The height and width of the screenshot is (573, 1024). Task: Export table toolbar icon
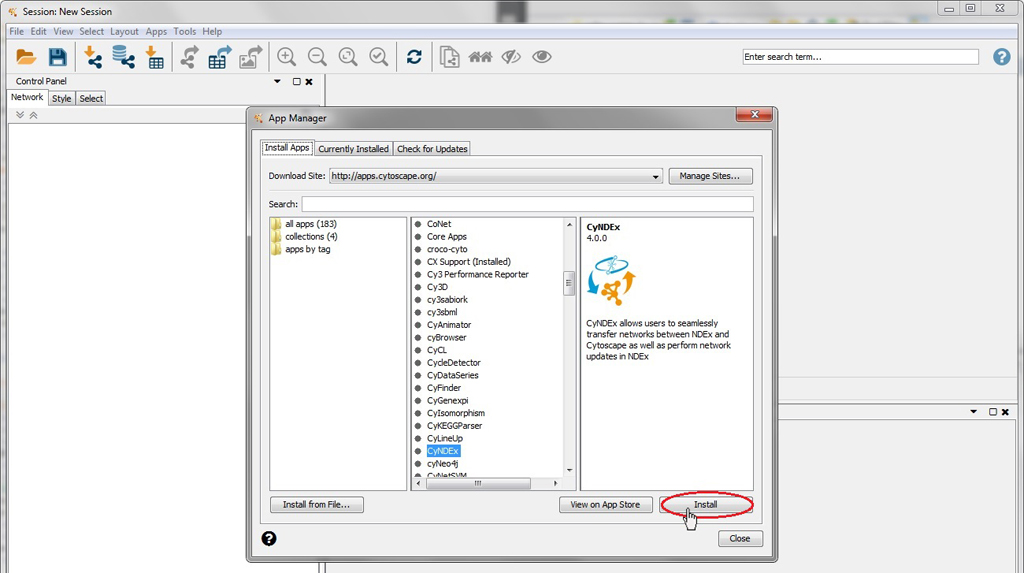click(220, 57)
